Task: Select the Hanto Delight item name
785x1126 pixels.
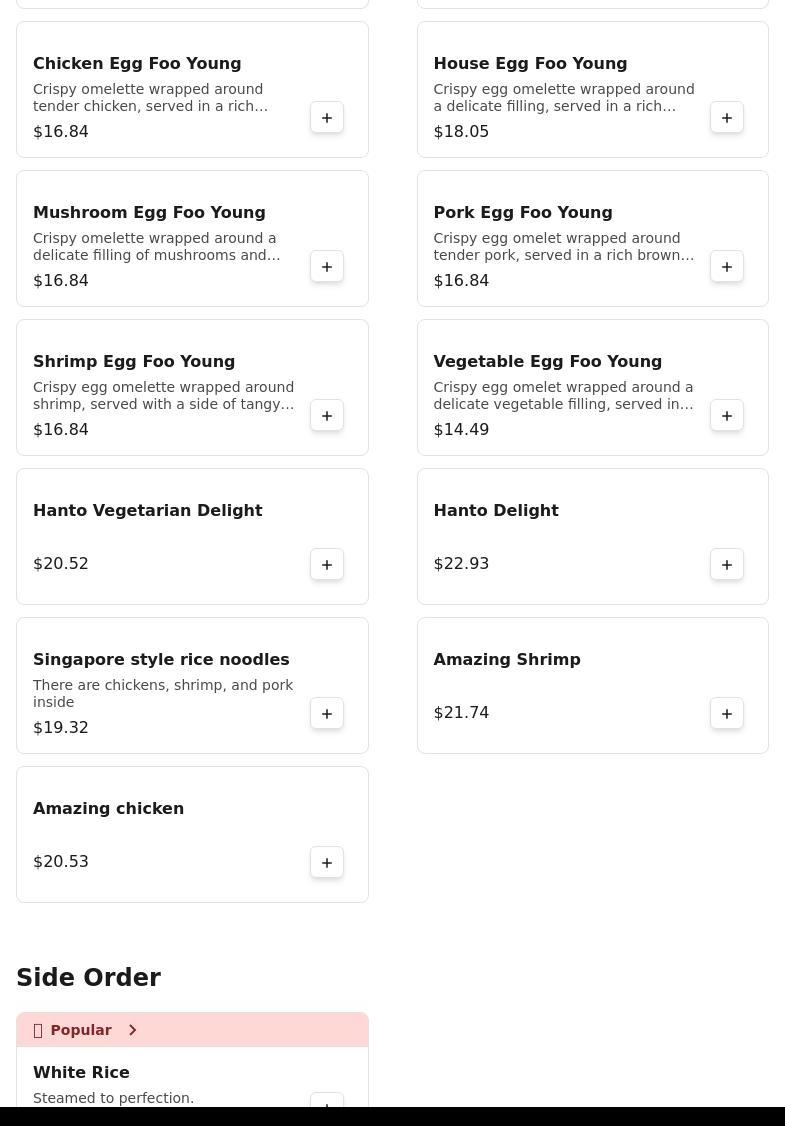Action: (496, 511)
